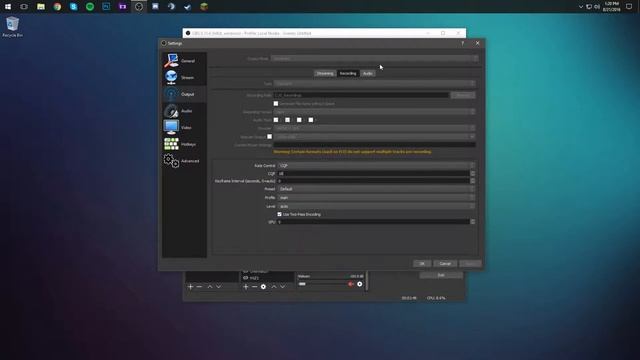Open the Level dropdown
Screen dimensions: 640x360
click(376, 207)
